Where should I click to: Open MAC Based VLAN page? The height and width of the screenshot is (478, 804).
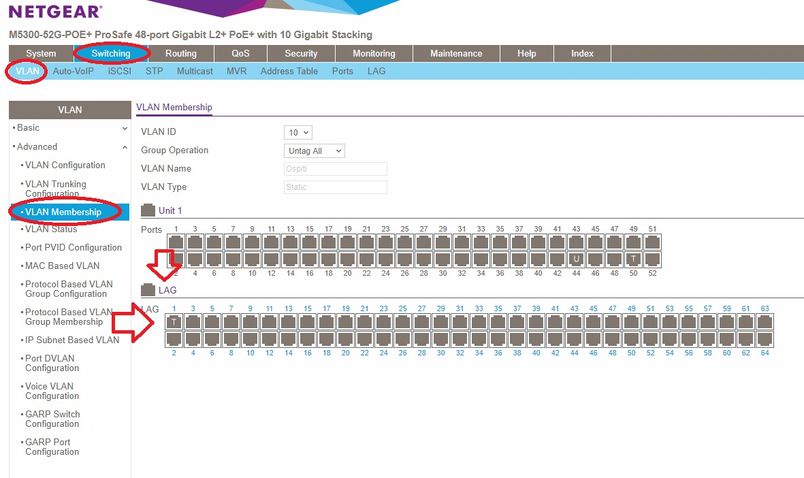point(62,266)
